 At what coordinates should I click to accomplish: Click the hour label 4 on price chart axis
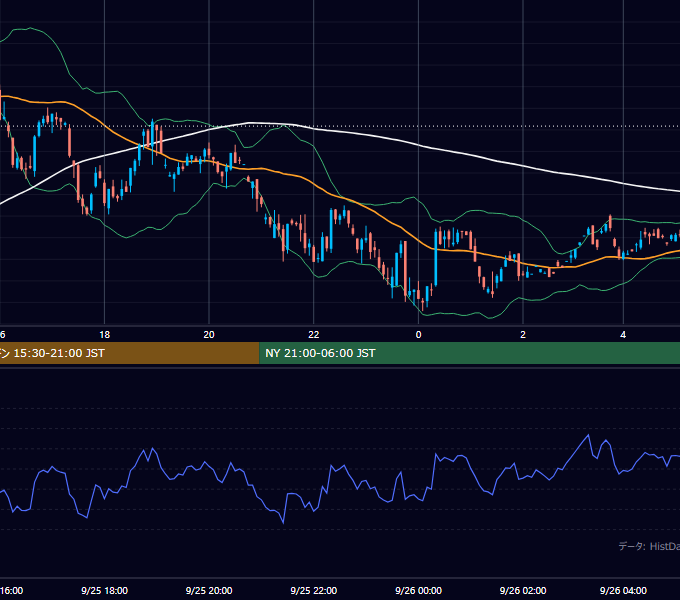pos(623,335)
